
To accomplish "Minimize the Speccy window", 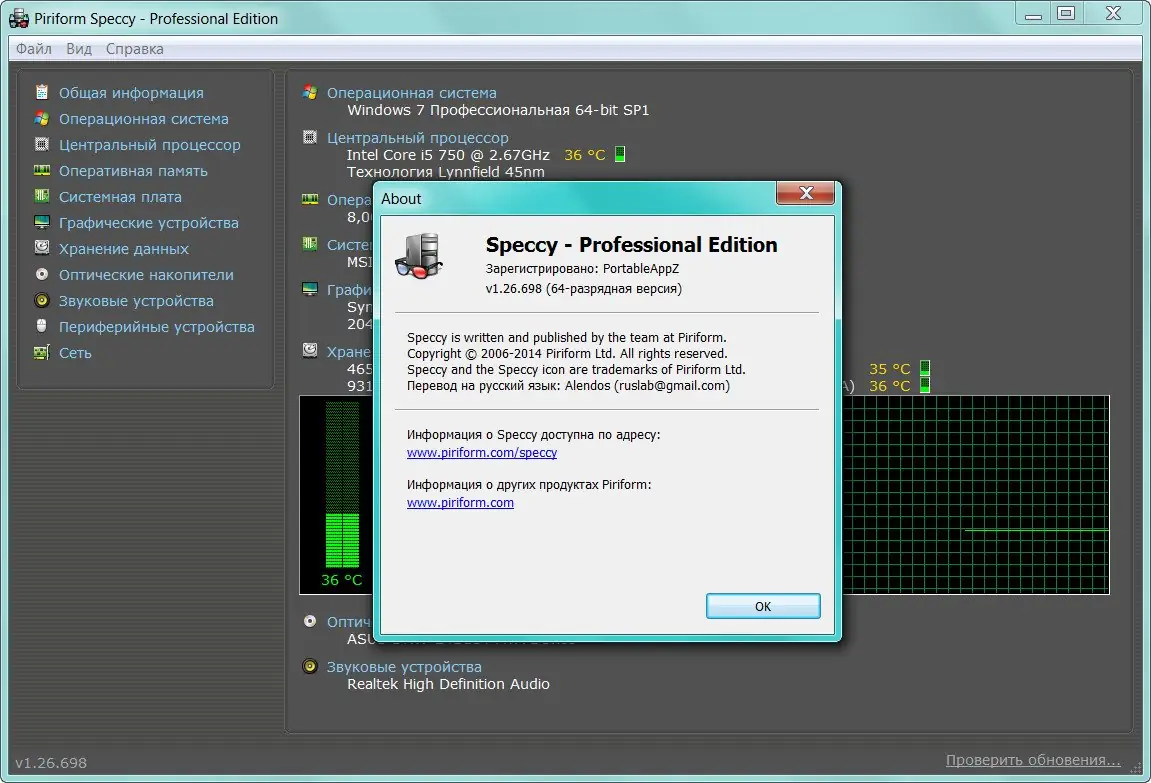I will (x=1034, y=13).
